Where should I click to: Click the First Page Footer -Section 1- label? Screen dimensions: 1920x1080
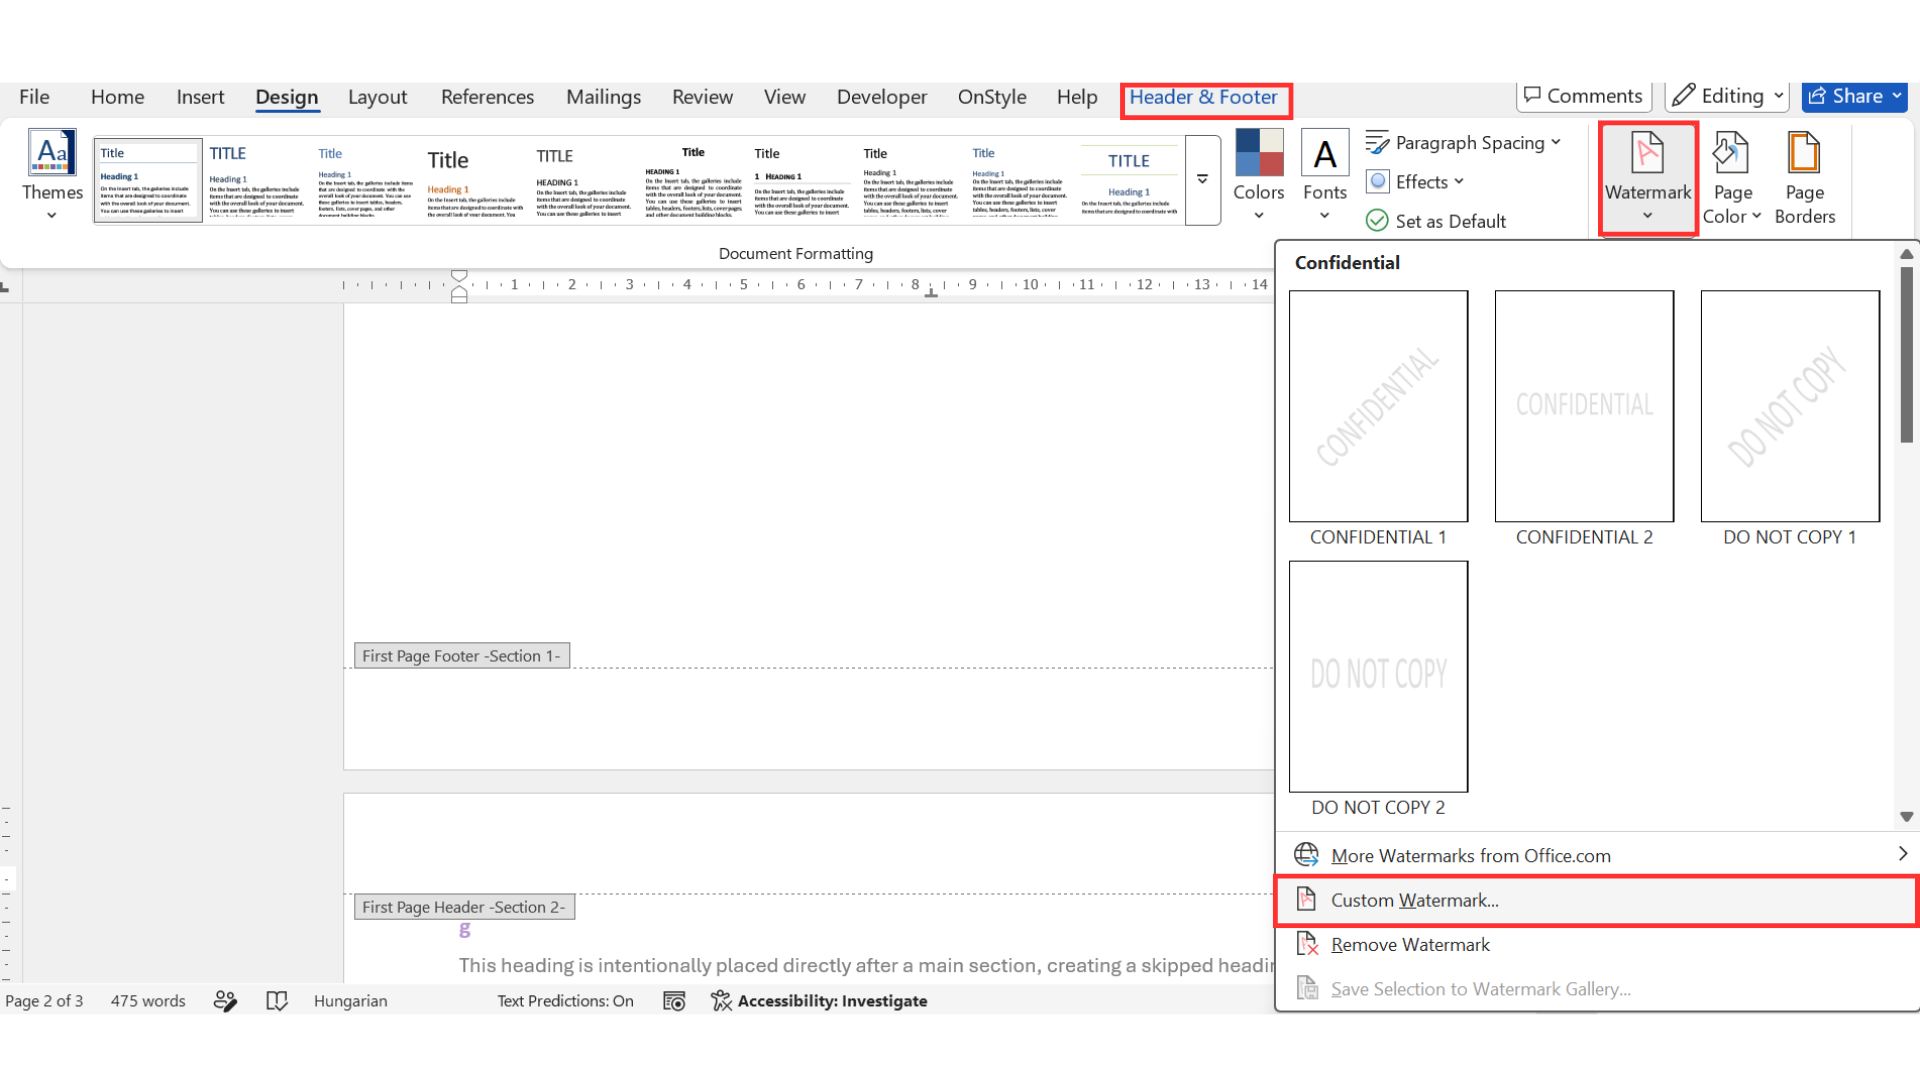462,656
